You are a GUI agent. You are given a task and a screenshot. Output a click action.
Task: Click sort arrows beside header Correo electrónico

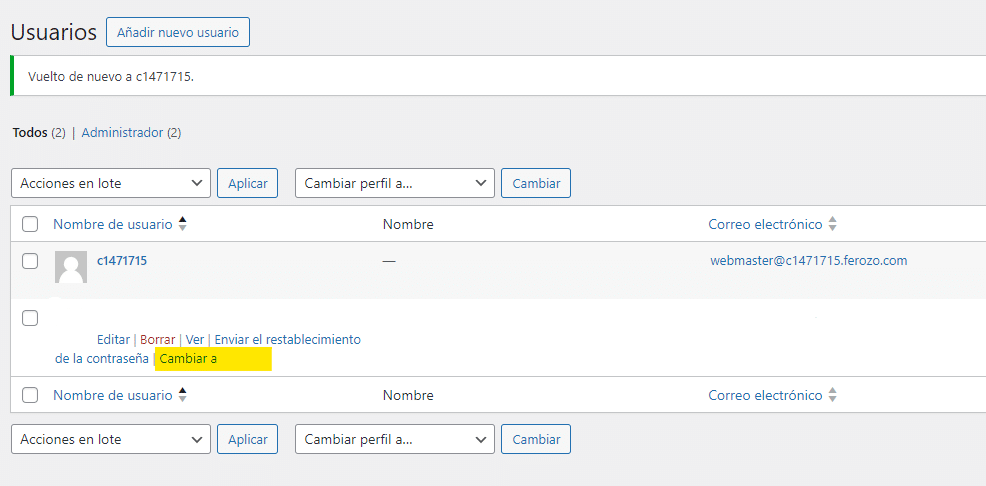[832, 224]
